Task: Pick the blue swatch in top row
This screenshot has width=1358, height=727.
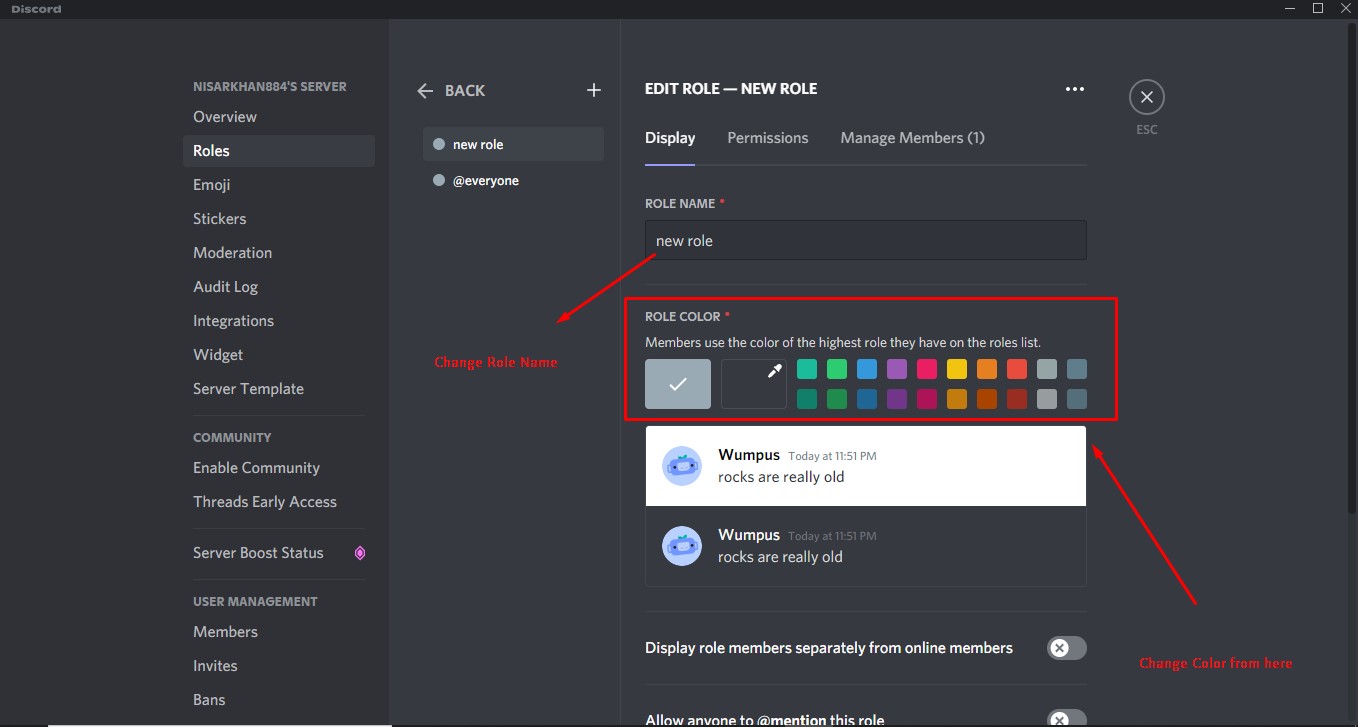Action: (867, 369)
